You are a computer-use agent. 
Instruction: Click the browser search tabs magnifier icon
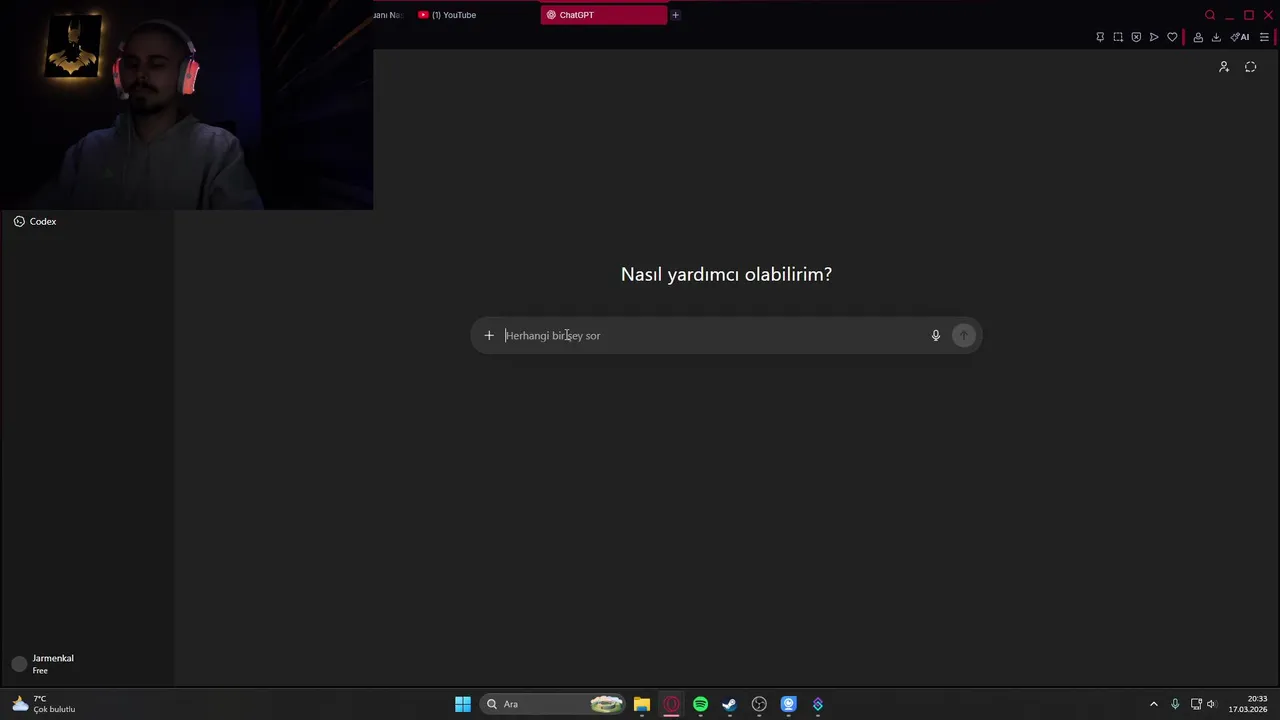(1210, 15)
